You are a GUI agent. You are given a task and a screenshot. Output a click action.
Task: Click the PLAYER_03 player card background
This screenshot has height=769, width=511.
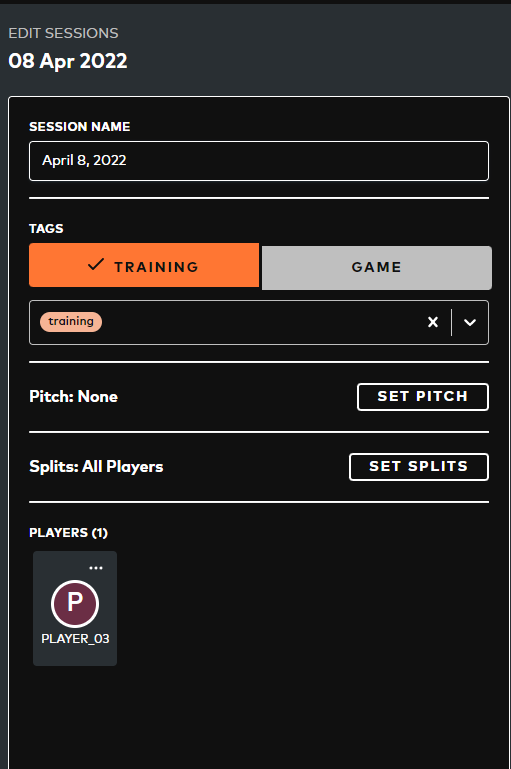click(75, 608)
